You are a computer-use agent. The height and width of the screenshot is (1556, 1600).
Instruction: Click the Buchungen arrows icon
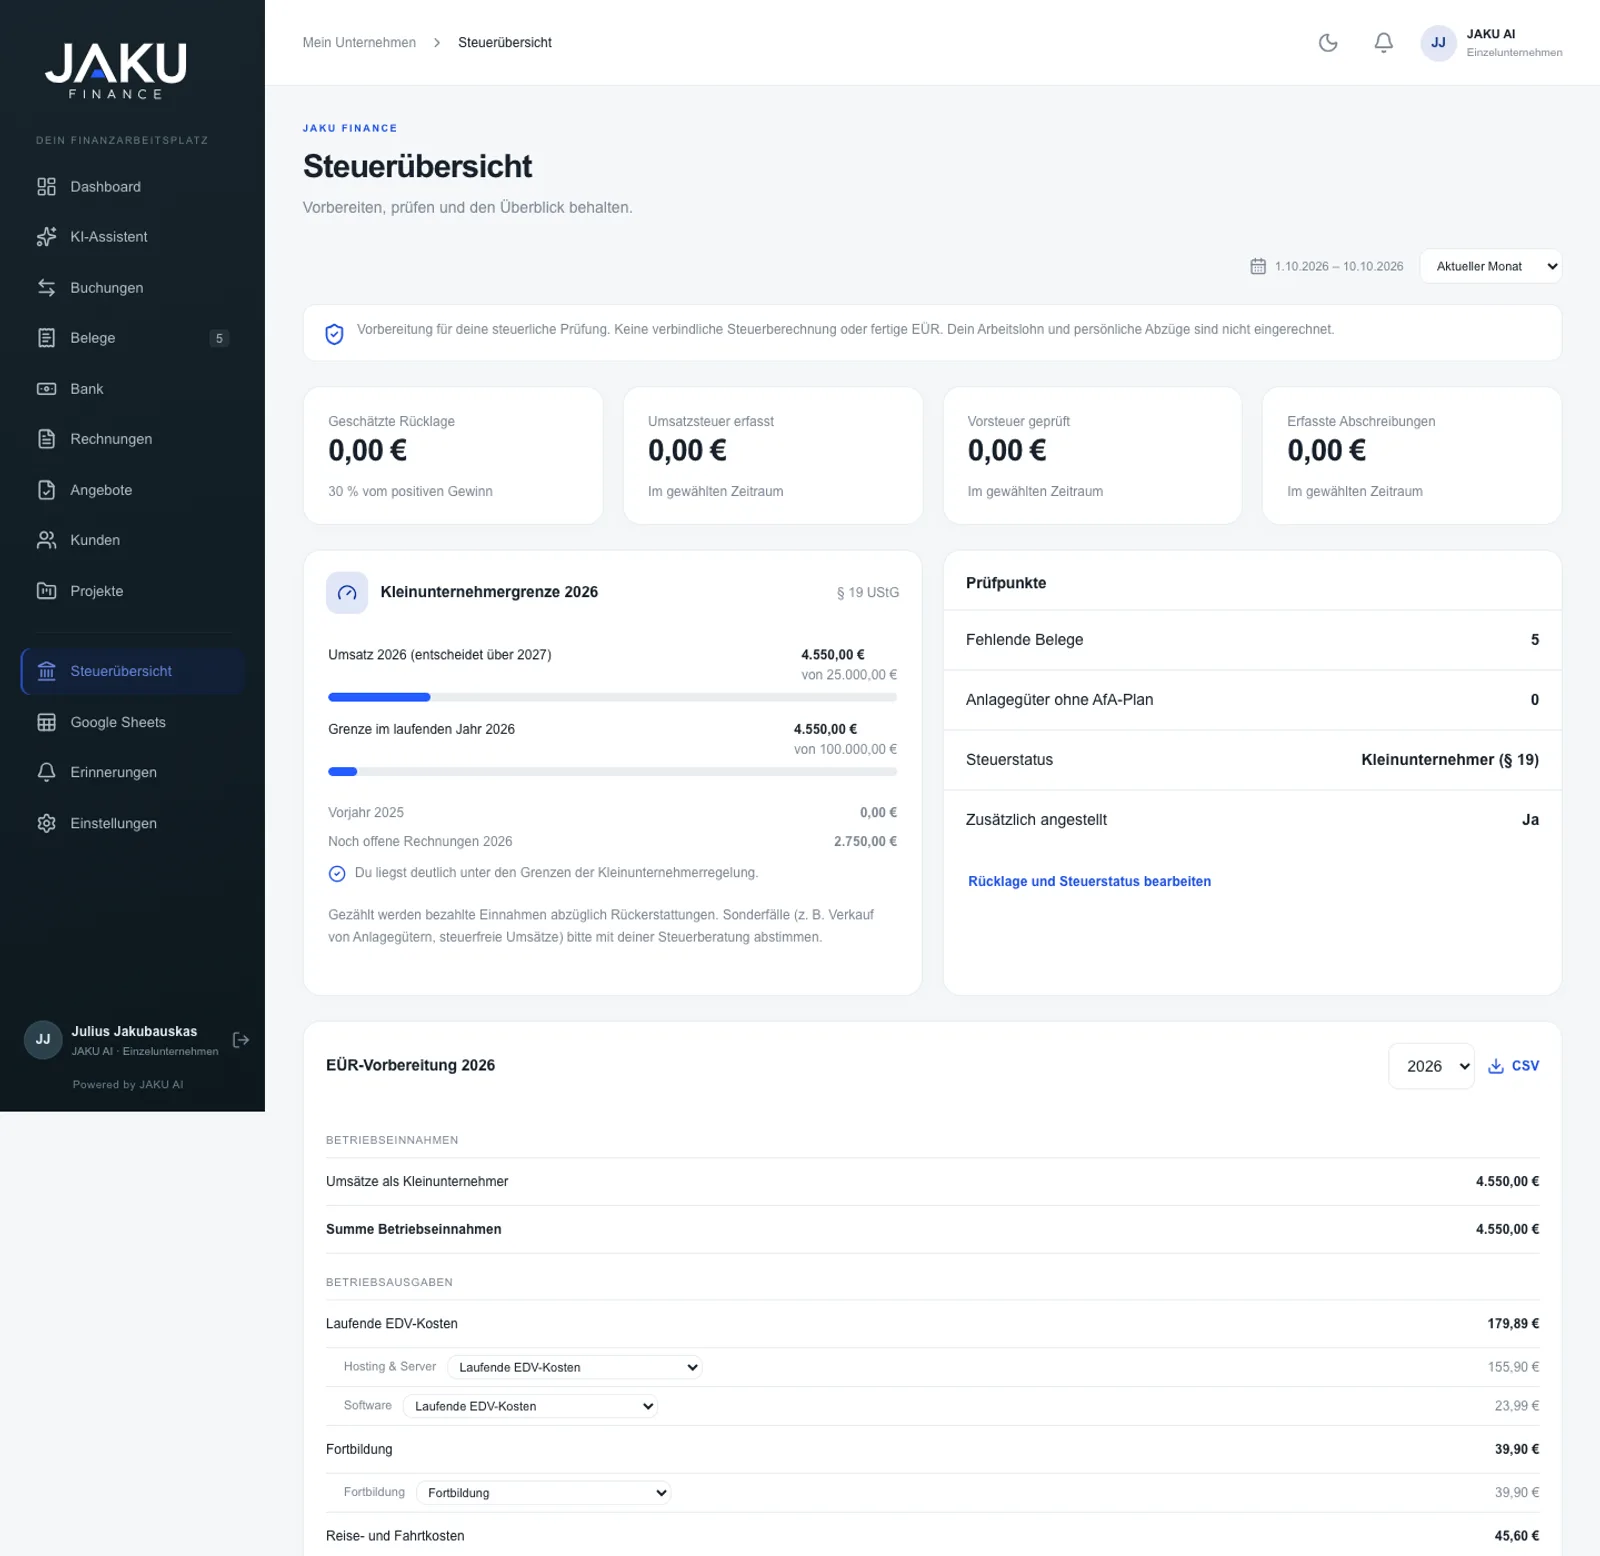click(x=46, y=288)
